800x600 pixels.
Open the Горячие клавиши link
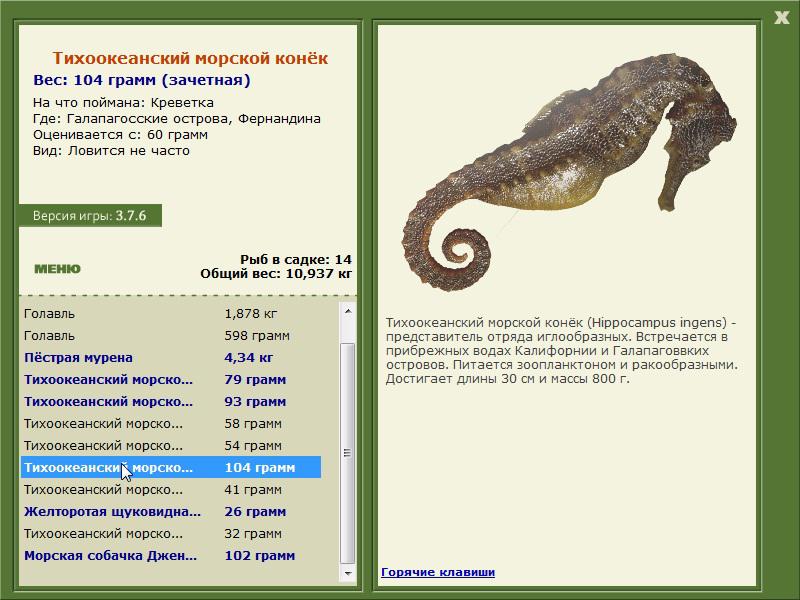tap(438, 572)
